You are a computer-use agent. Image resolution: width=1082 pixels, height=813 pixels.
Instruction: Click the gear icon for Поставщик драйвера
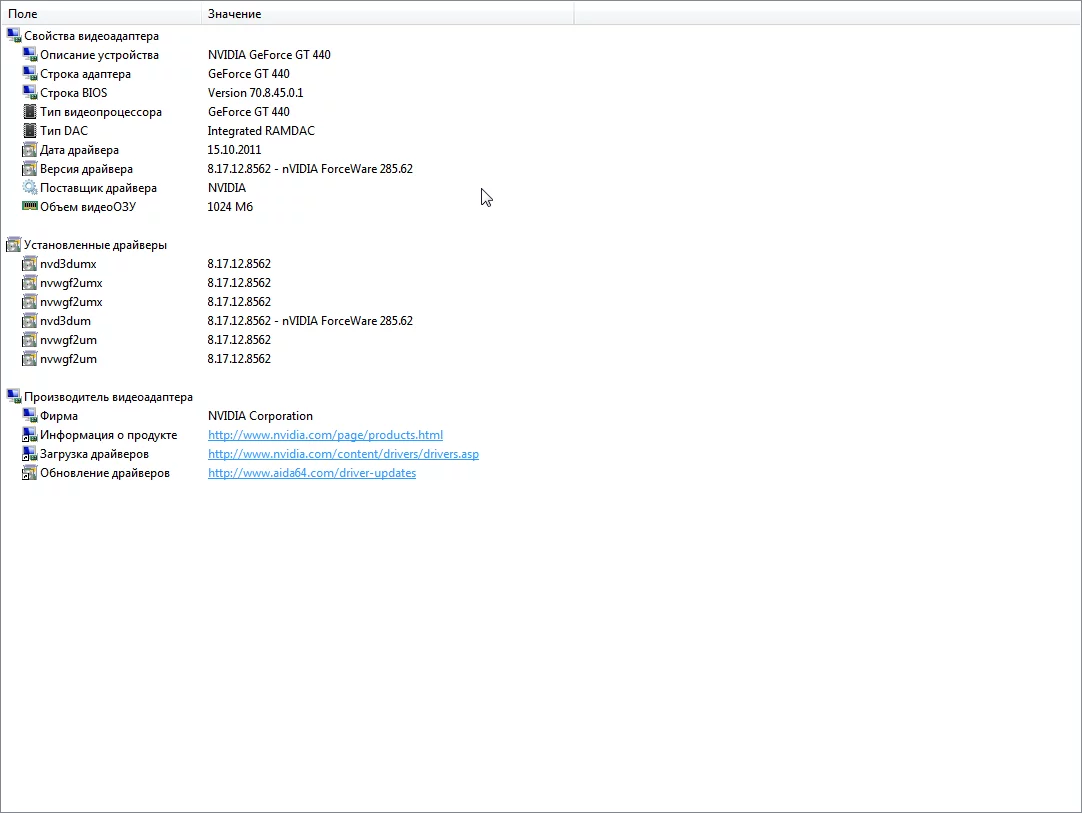coord(30,187)
